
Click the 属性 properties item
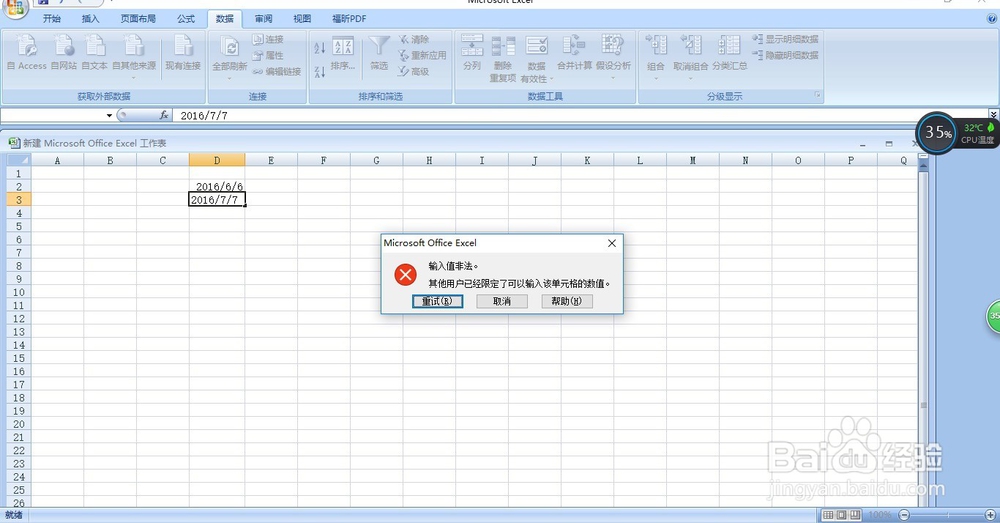(268, 55)
